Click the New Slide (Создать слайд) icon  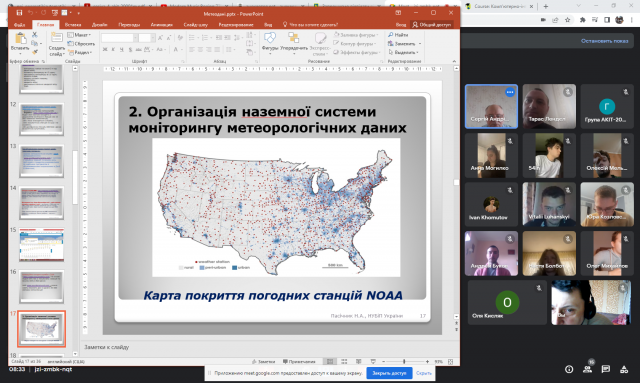click(x=57, y=38)
